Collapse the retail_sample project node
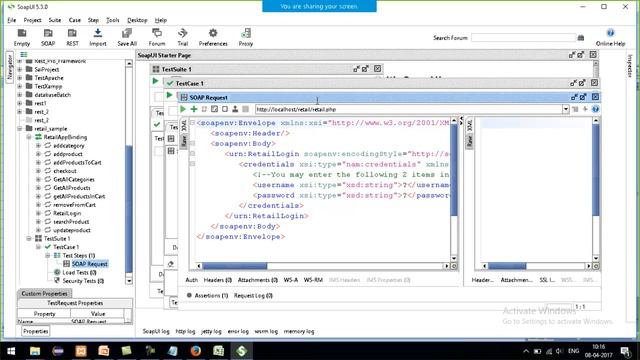The image size is (640, 360). tap(20, 129)
